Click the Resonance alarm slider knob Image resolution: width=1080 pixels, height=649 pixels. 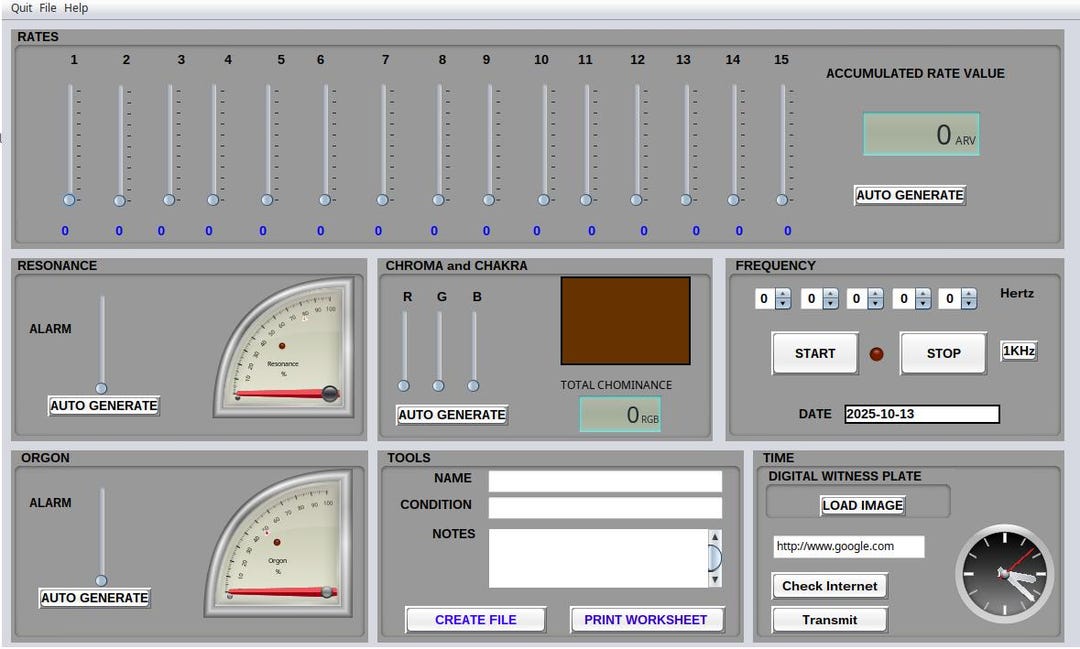point(101,388)
